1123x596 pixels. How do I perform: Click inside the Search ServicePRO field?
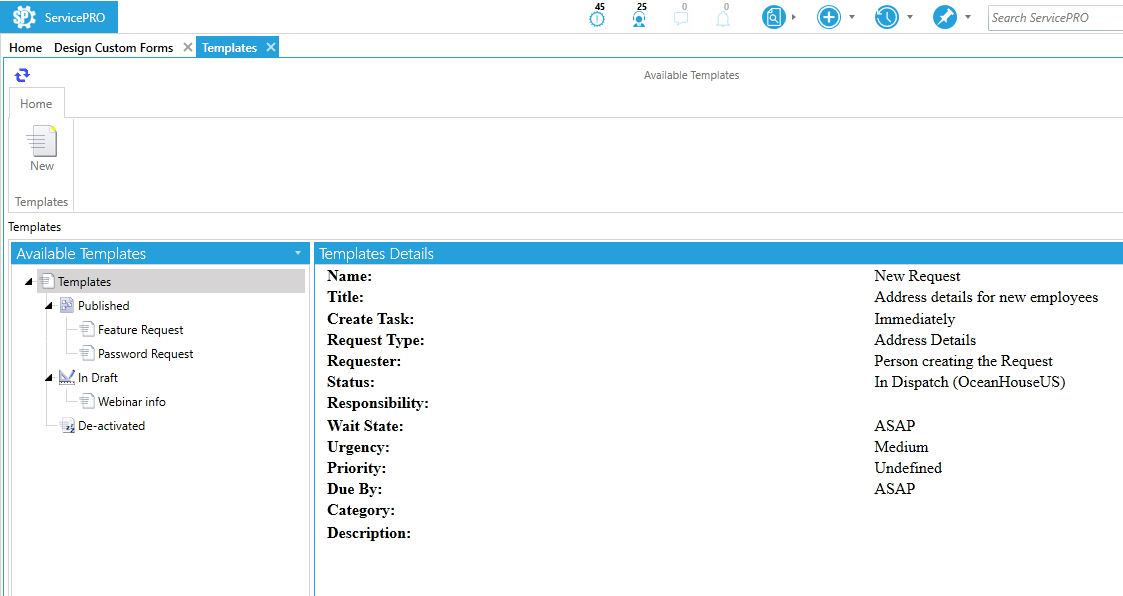pyautogui.click(x=1056, y=18)
